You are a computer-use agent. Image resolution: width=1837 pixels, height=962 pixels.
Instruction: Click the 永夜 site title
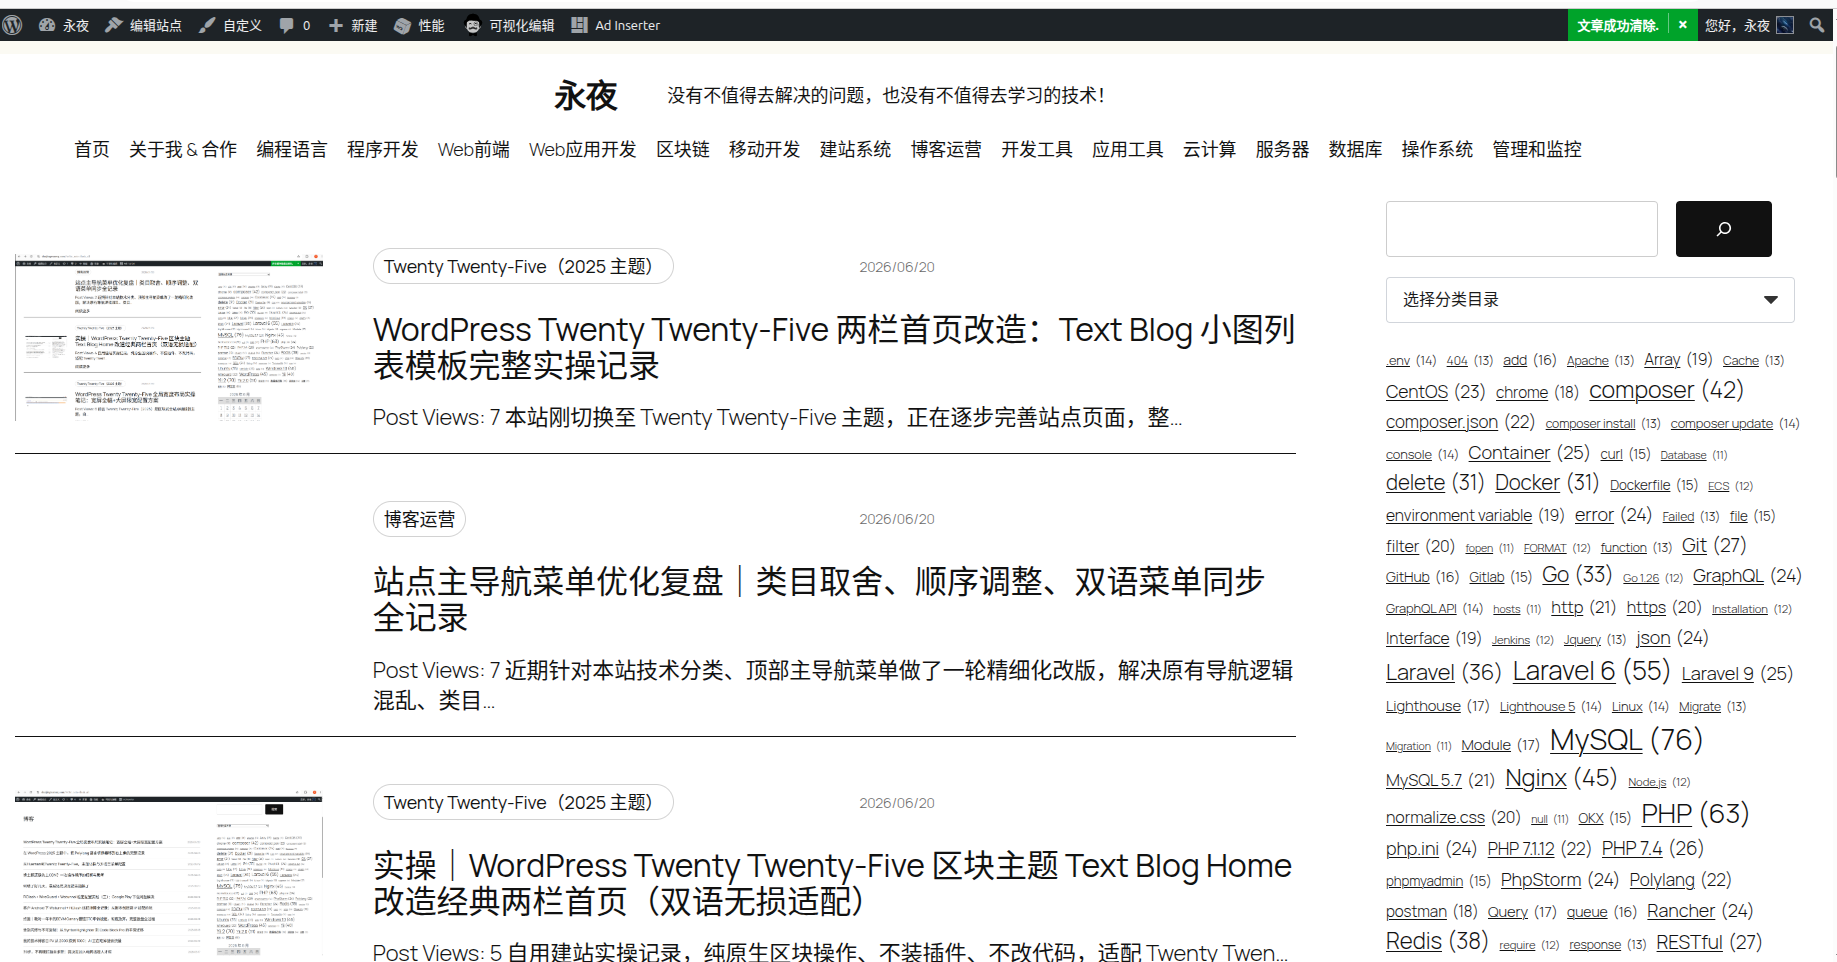click(x=586, y=96)
